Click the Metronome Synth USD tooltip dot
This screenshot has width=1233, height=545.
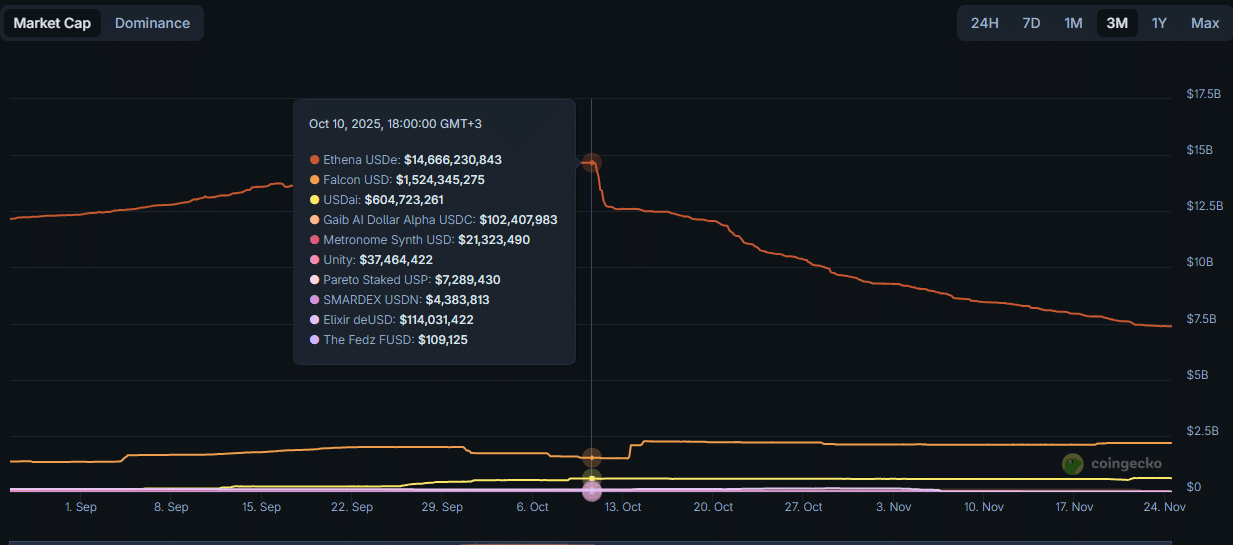click(x=315, y=240)
